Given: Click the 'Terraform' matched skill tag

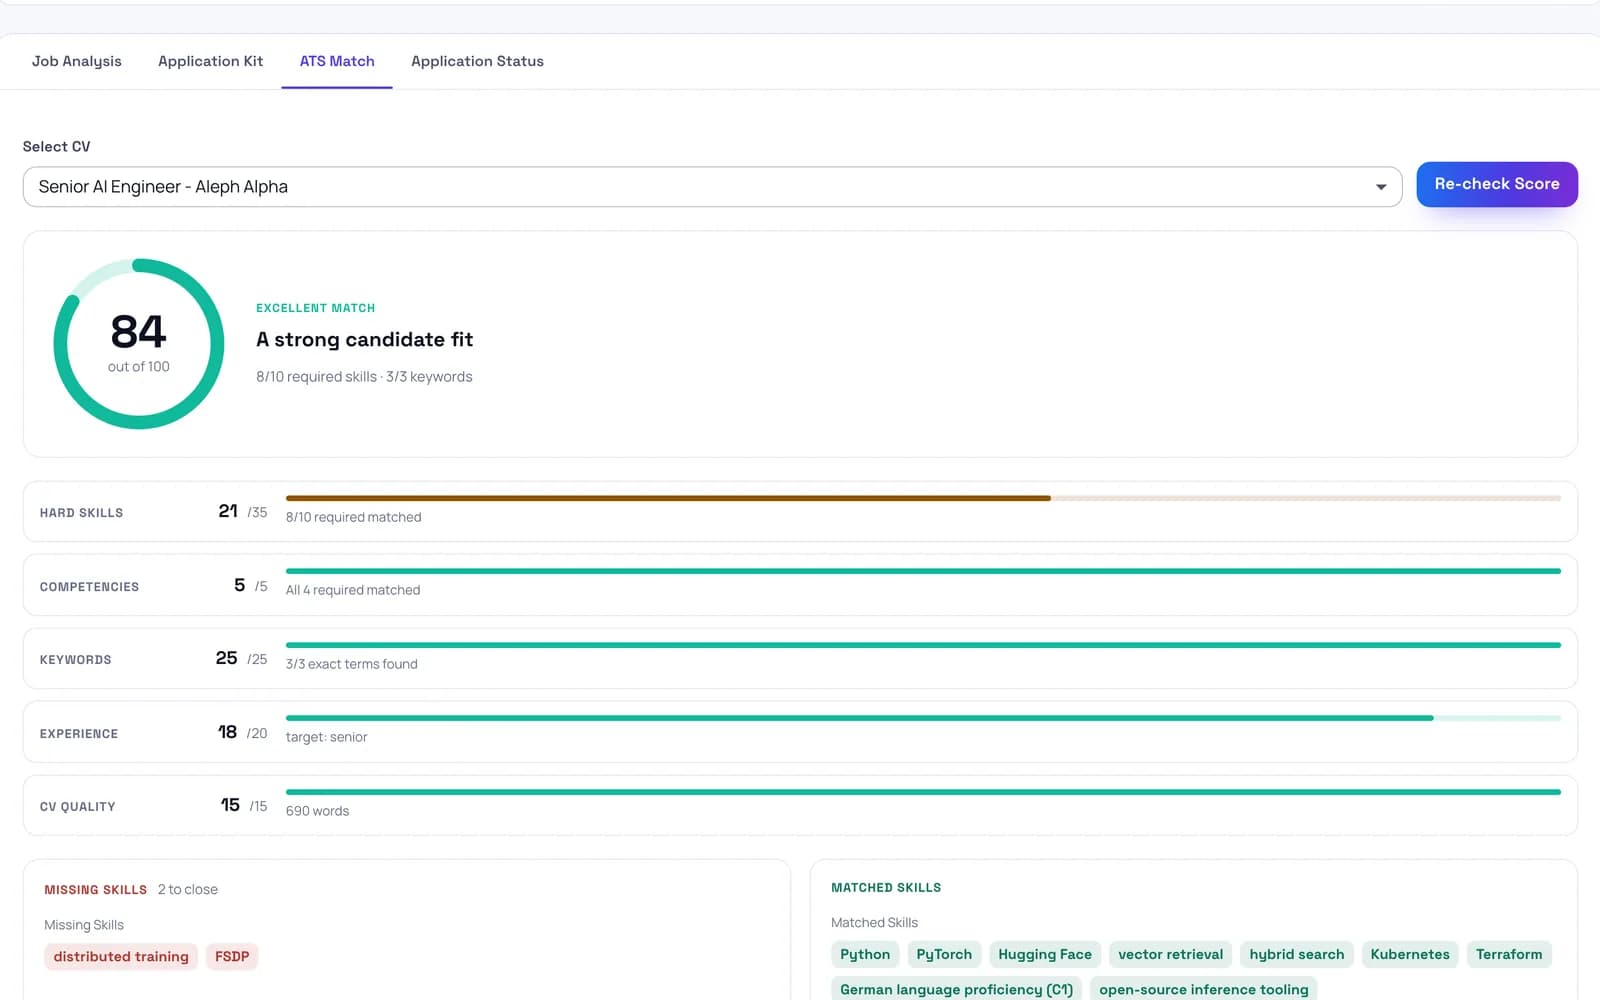Looking at the screenshot, I should point(1509,955).
